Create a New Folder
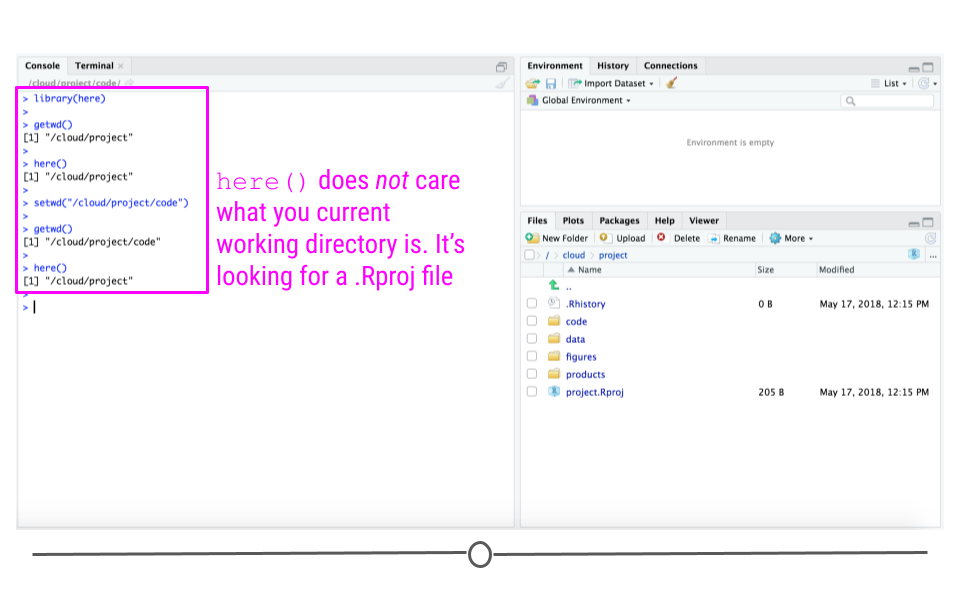This screenshot has height=600, width=960. click(557, 238)
